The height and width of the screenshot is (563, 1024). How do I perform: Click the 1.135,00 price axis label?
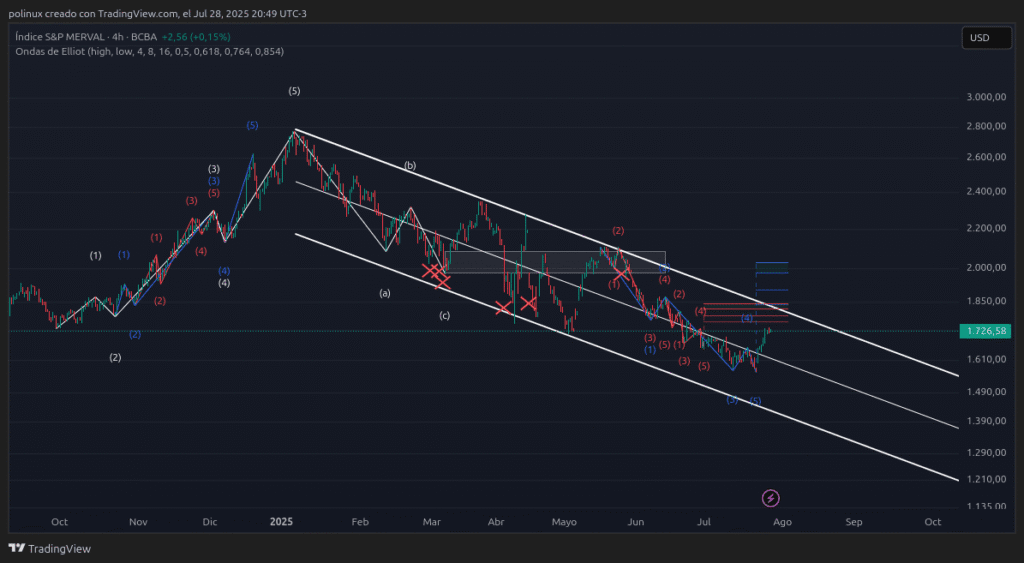pos(985,506)
